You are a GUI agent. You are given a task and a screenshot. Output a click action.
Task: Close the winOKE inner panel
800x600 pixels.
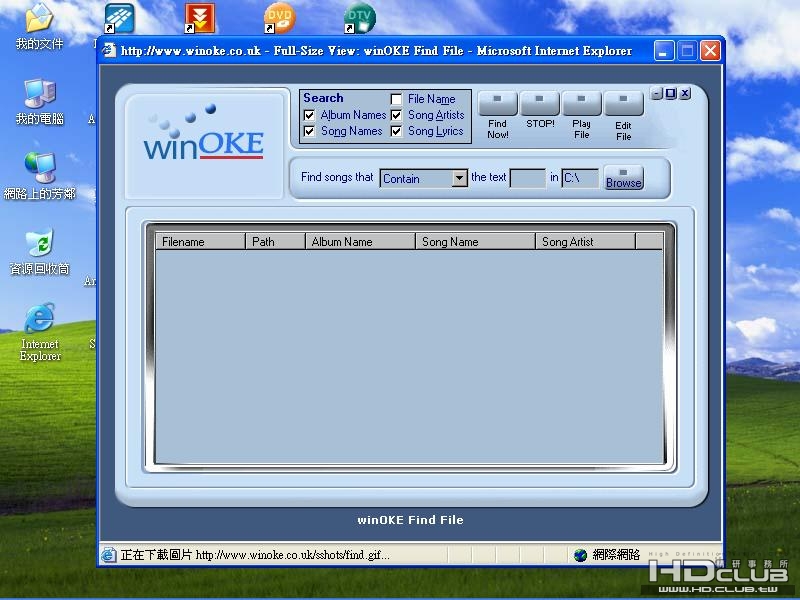(x=685, y=93)
